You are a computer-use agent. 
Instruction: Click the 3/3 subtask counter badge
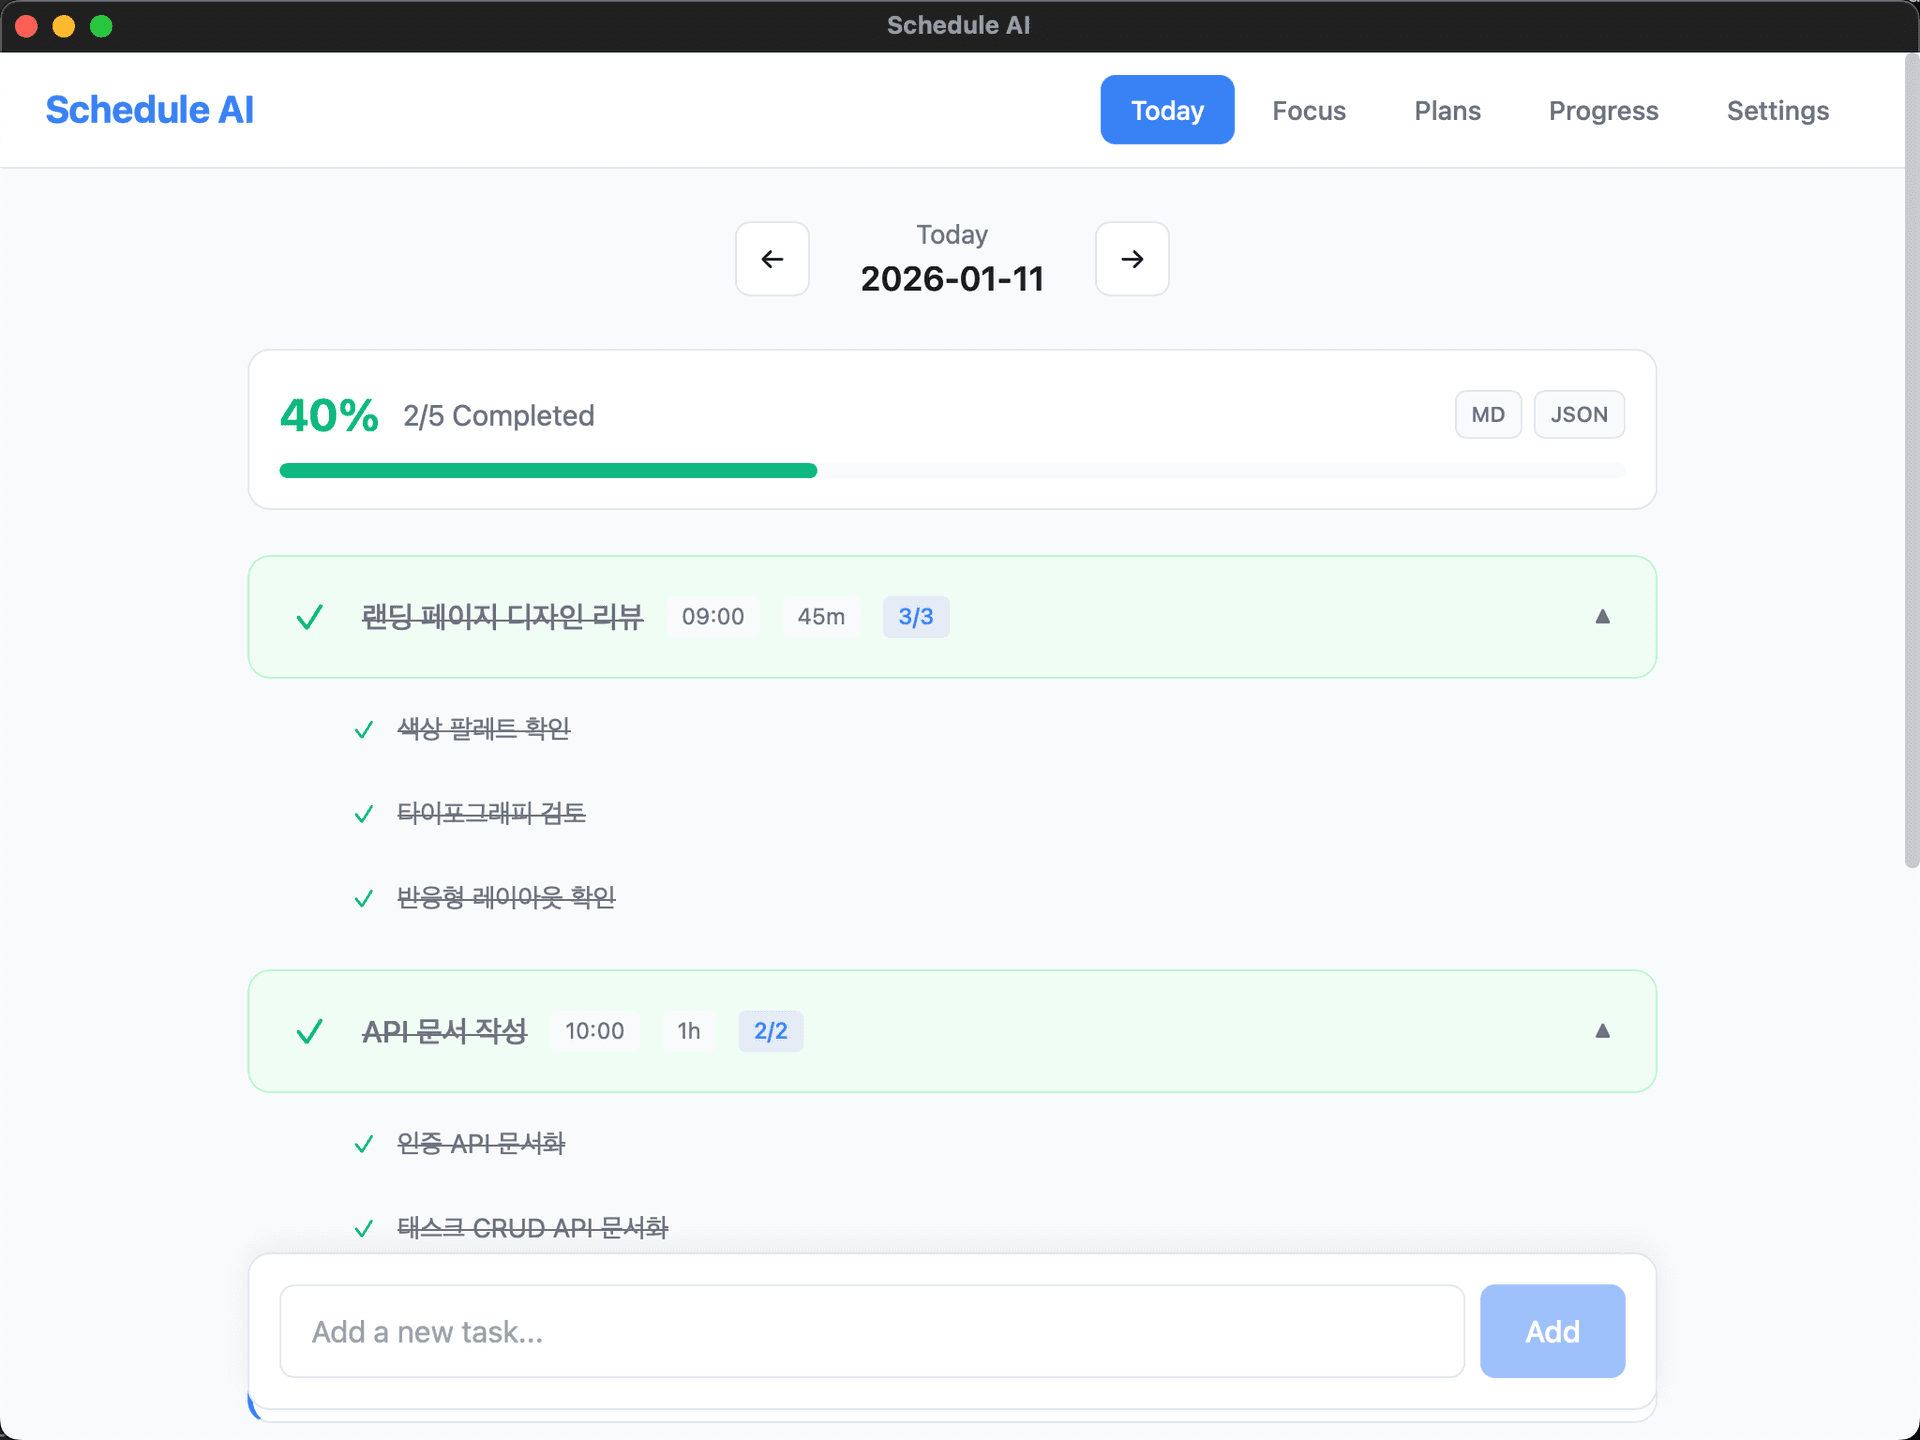pyautogui.click(x=915, y=617)
